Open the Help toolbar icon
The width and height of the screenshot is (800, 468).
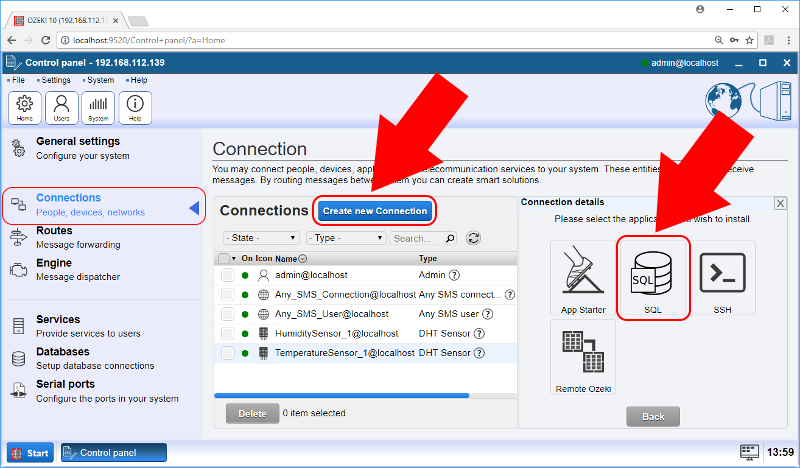[134, 106]
